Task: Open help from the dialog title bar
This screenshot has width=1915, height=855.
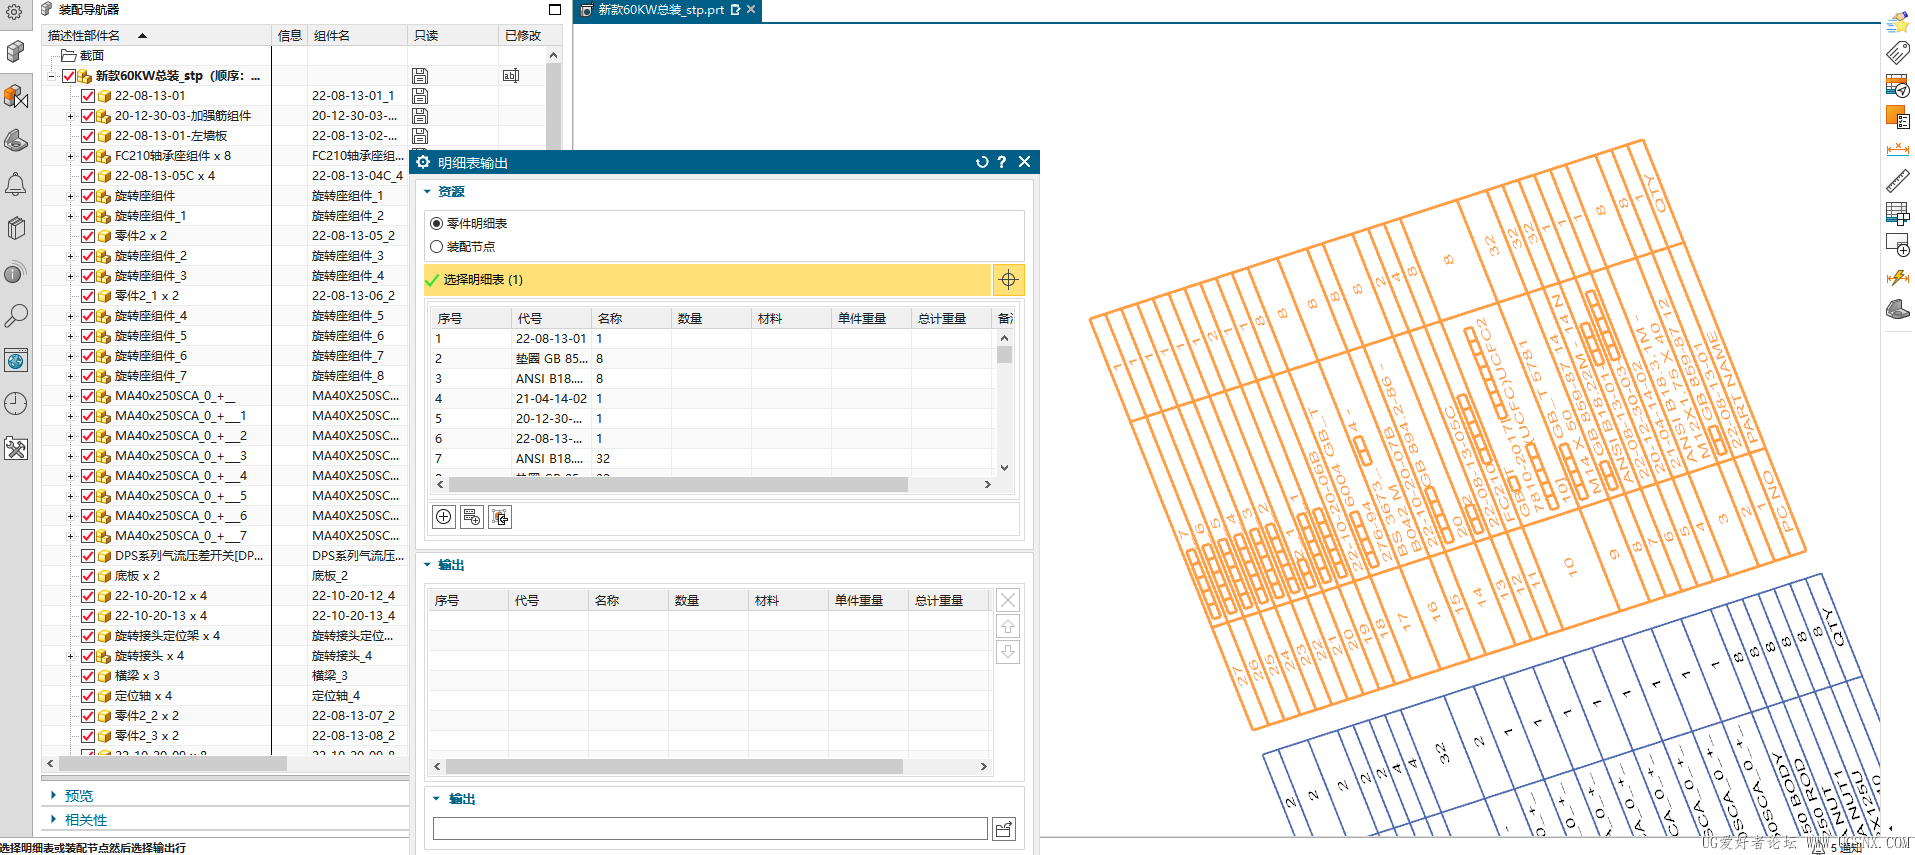Action: 1002,162
